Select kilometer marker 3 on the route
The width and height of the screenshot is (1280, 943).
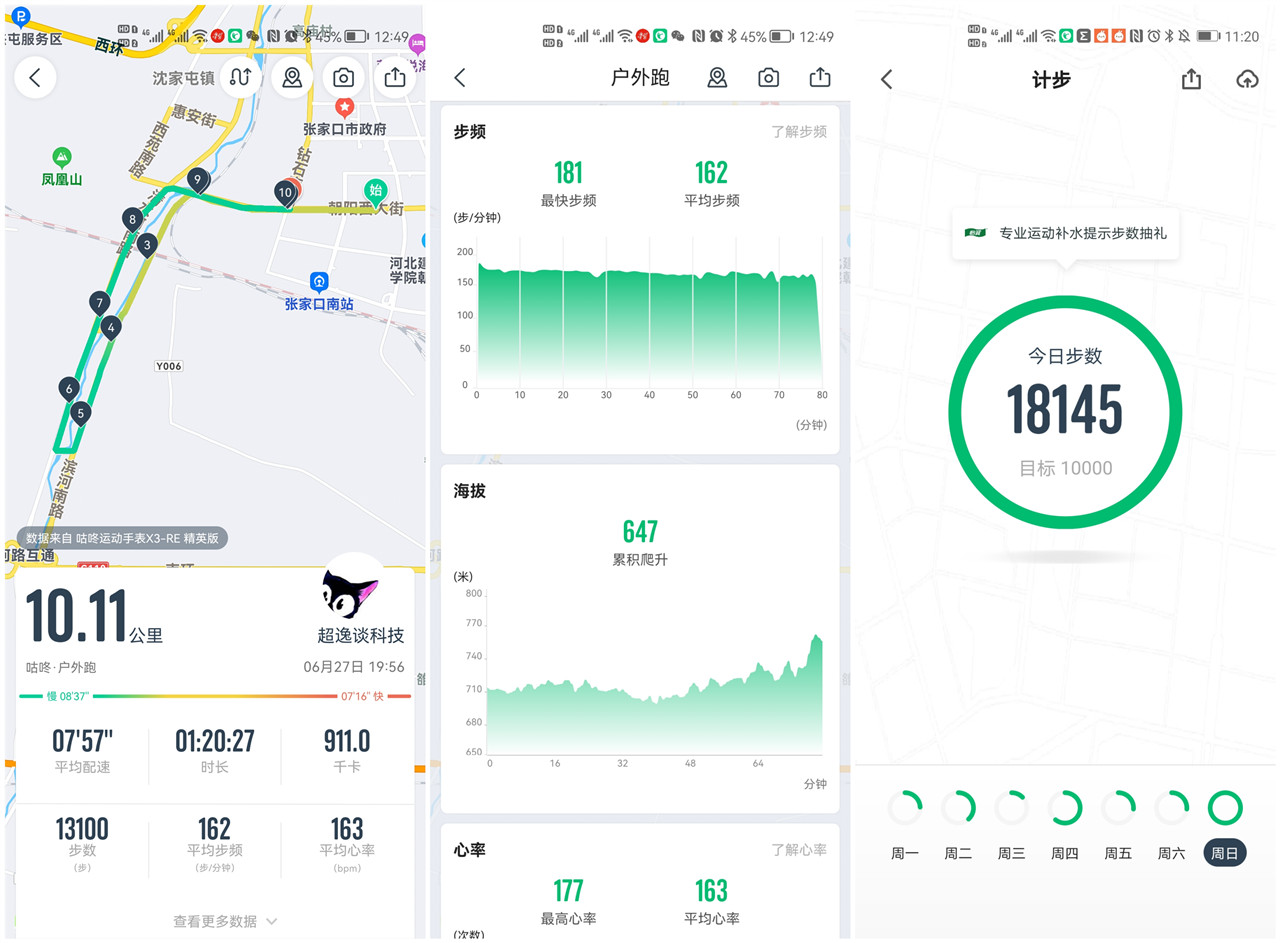(x=147, y=245)
